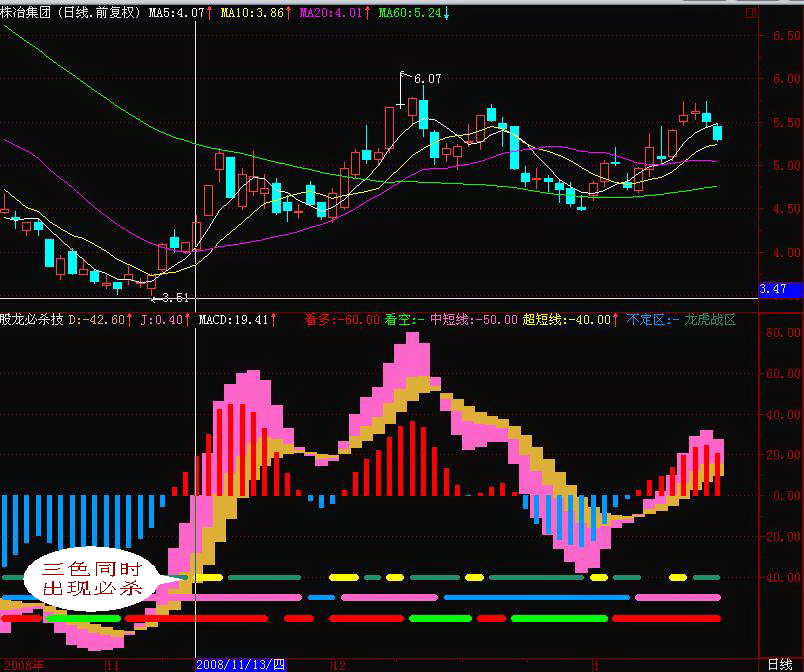Click the 4.50 price axis label
The height and width of the screenshot is (672, 804).
point(786,209)
